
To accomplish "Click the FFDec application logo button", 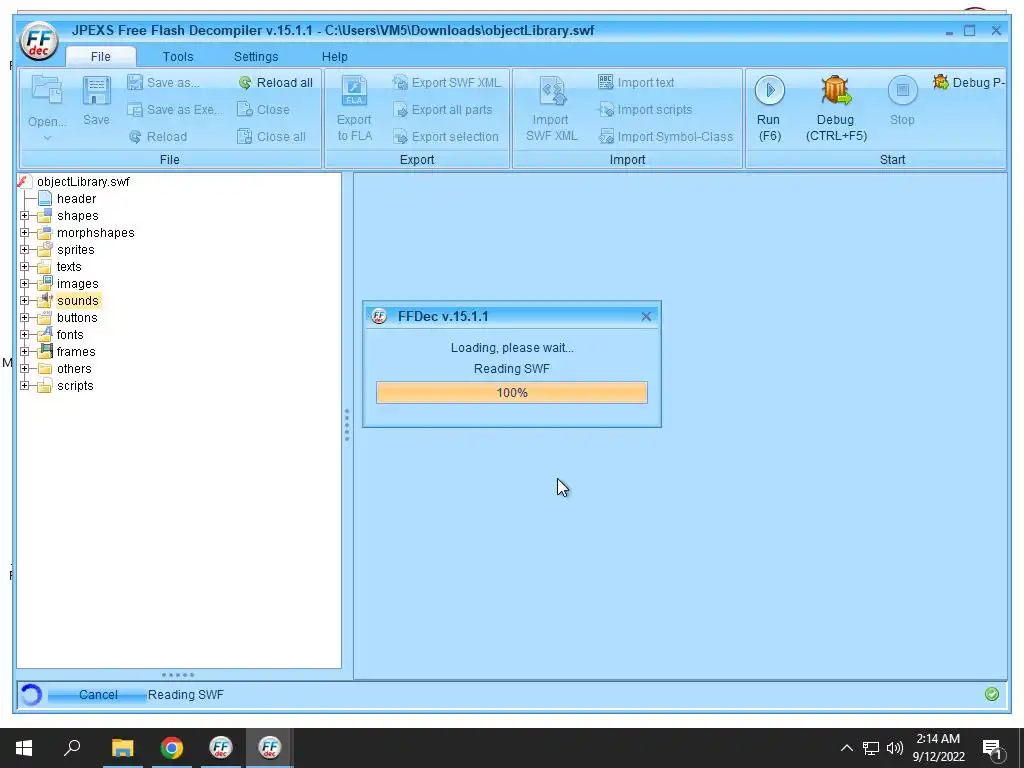I will [39, 40].
